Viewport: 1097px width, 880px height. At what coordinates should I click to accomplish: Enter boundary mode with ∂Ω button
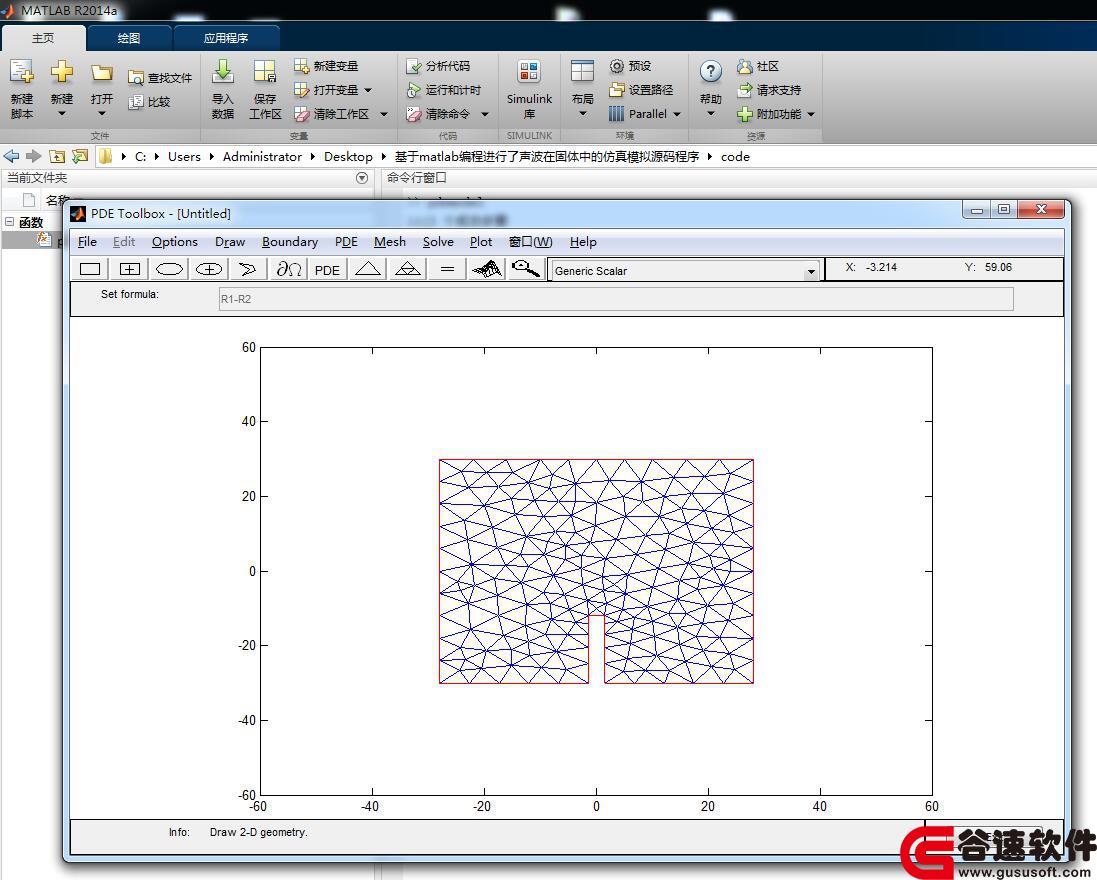pyautogui.click(x=288, y=269)
